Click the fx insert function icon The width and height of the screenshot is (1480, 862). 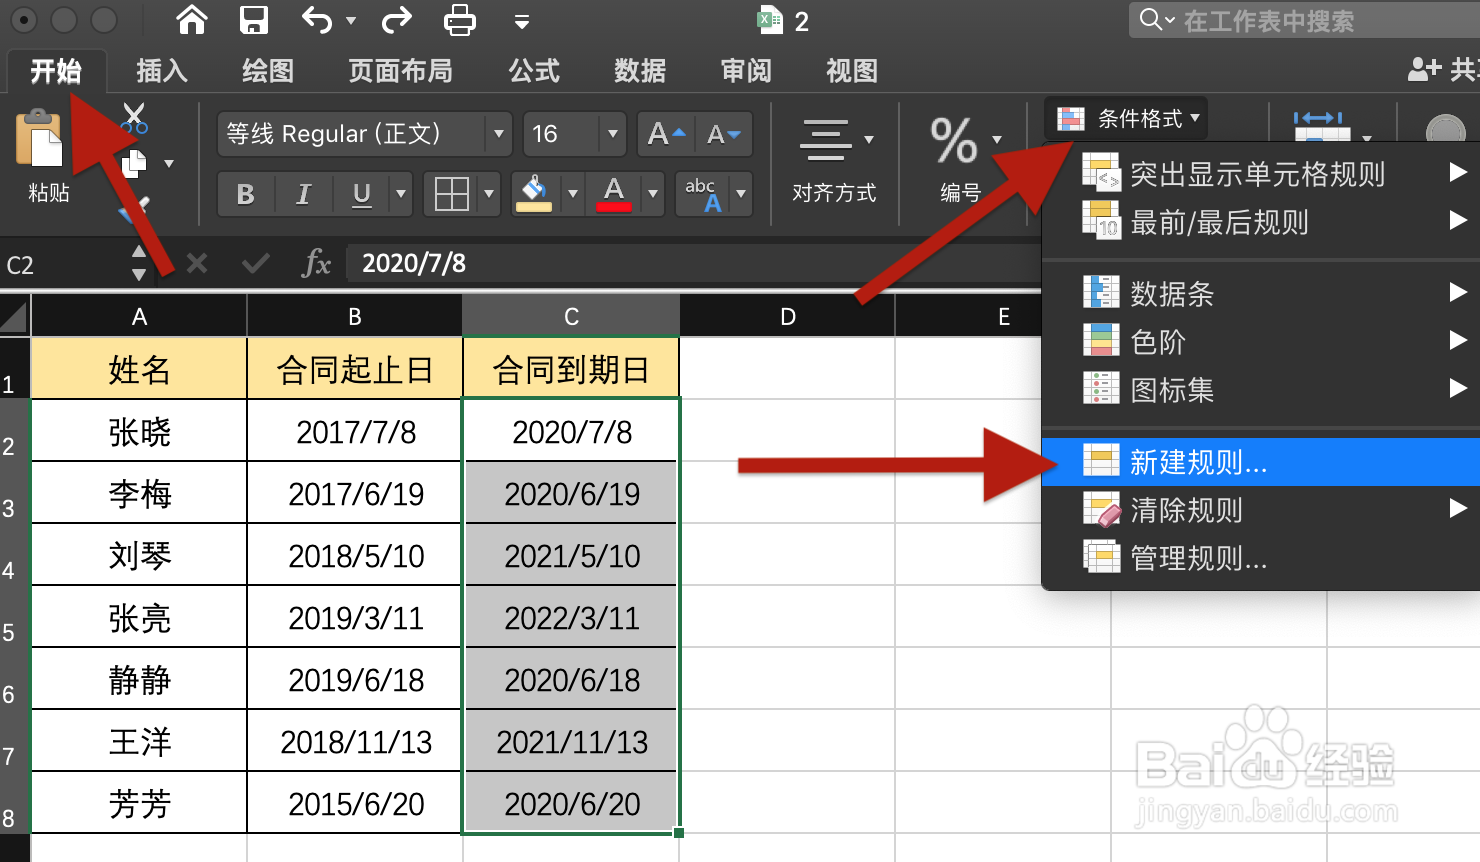[316, 263]
